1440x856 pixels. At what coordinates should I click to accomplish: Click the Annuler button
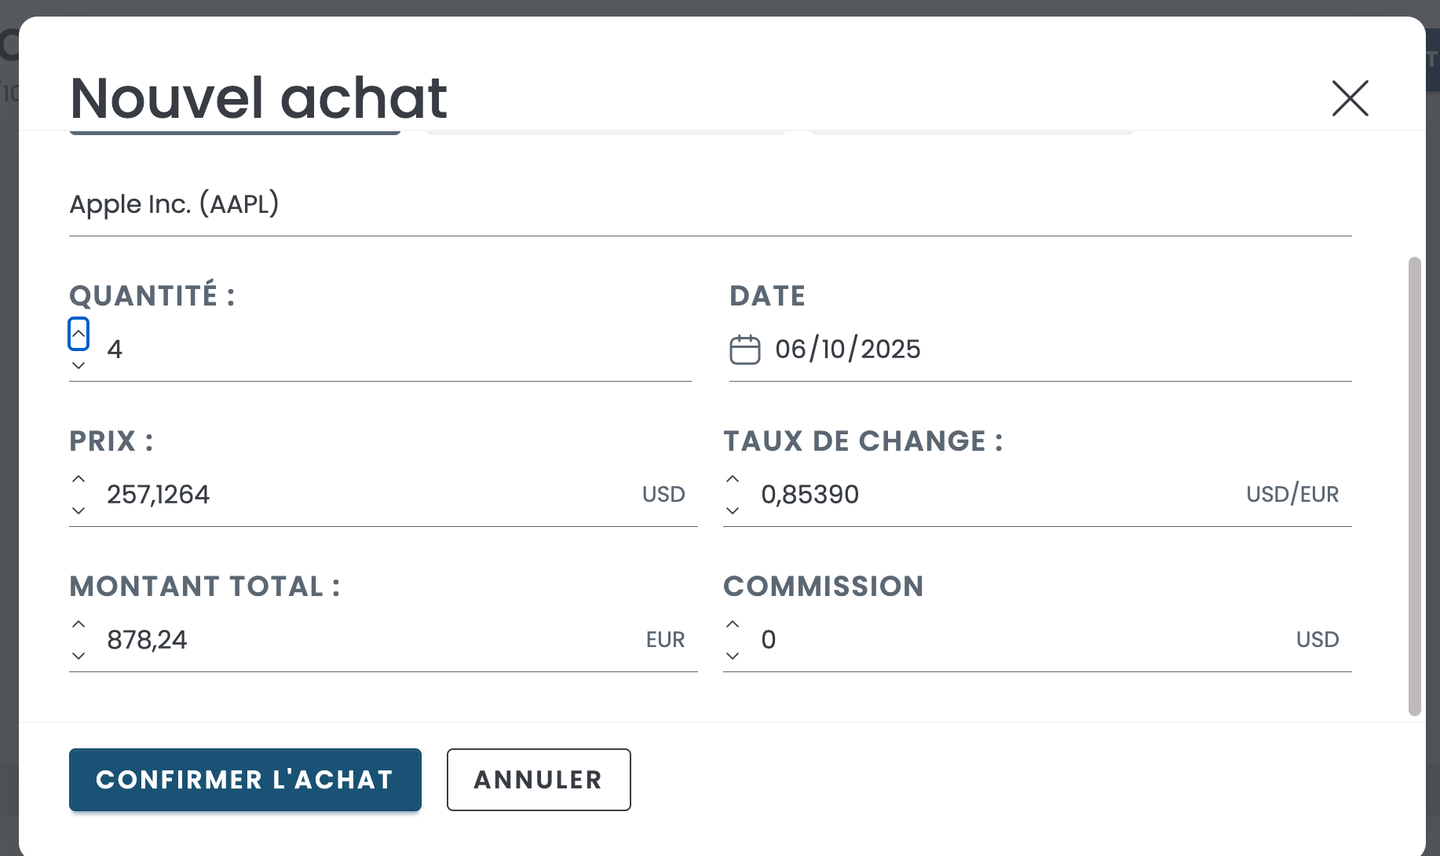click(x=538, y=780)
